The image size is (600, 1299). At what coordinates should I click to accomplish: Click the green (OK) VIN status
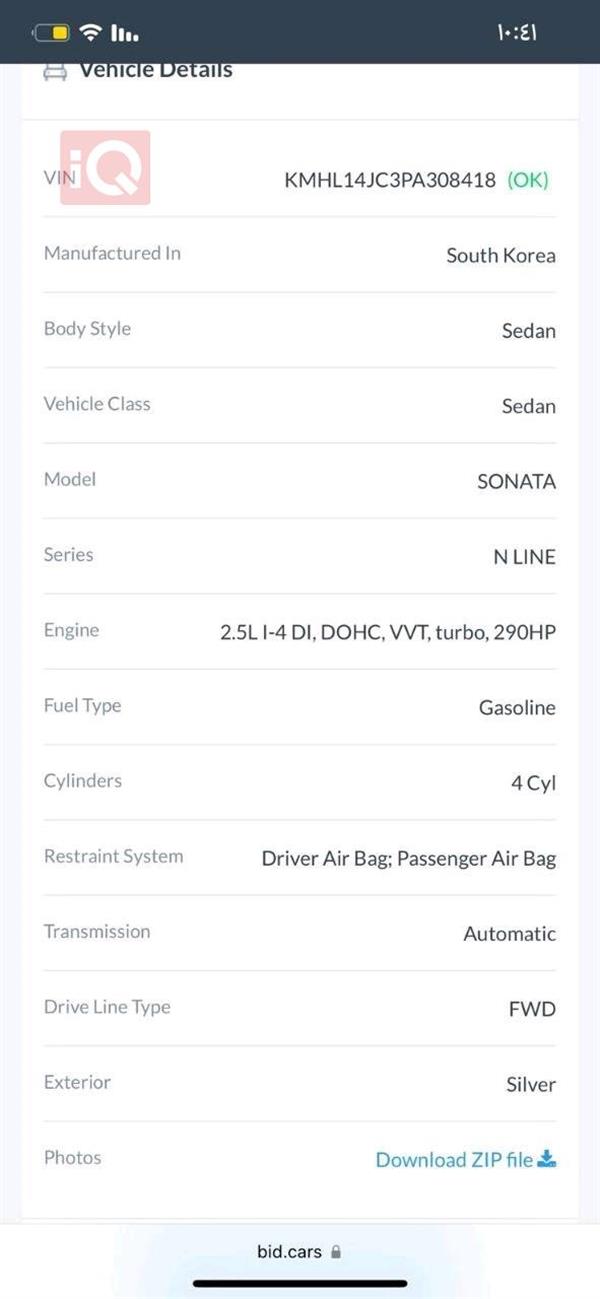528,181
